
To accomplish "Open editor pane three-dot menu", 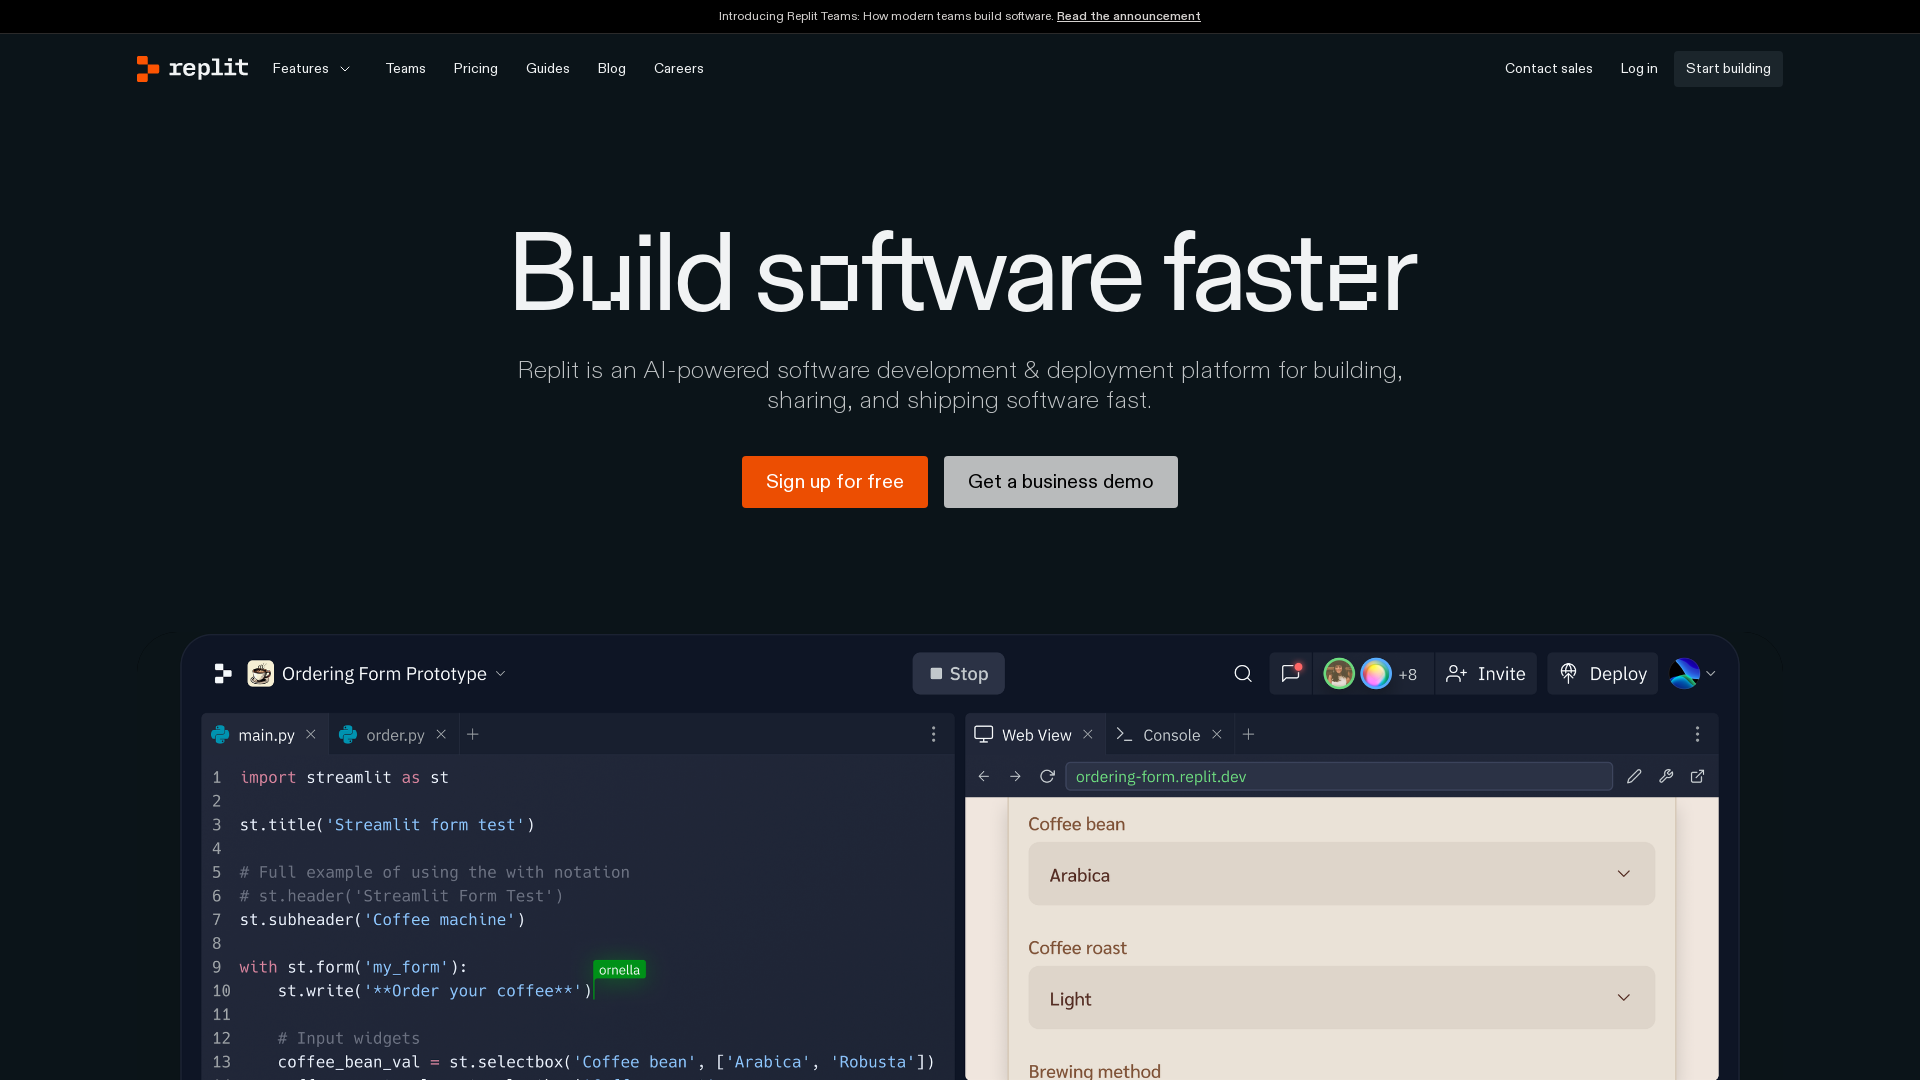I will click(934, 735).
